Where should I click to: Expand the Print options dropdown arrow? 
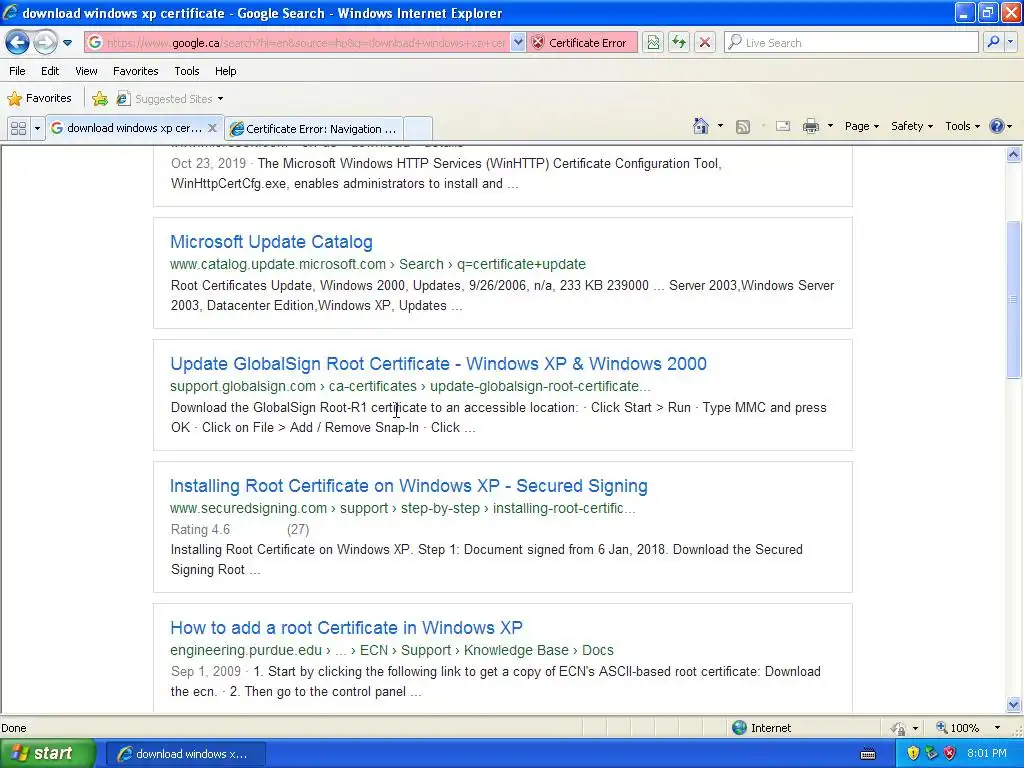point(830,126)
